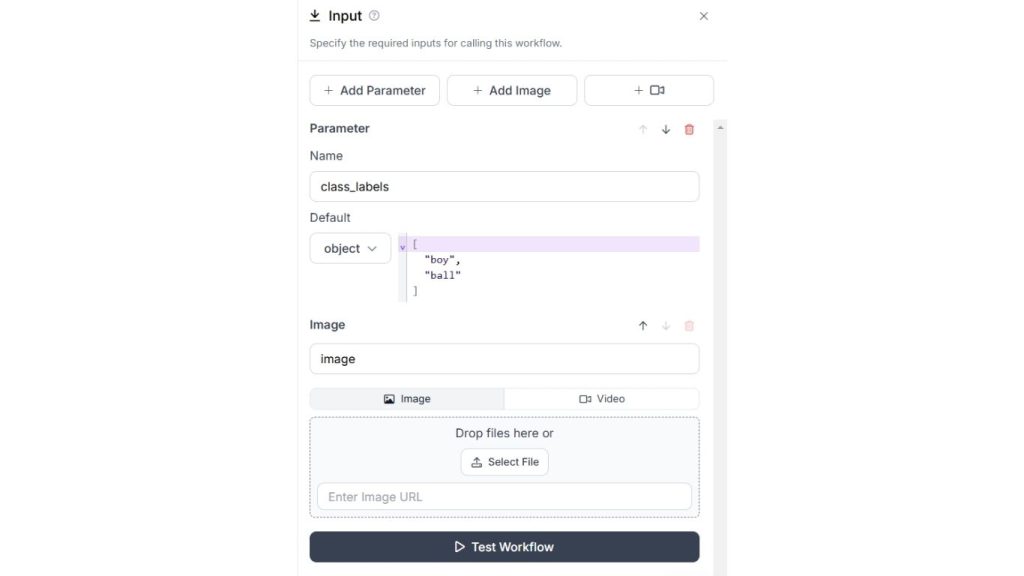The width and height of the screenshot is (1024, 576).
Task: Collapse the JSON array fold arrow
Action: (403, 246)
